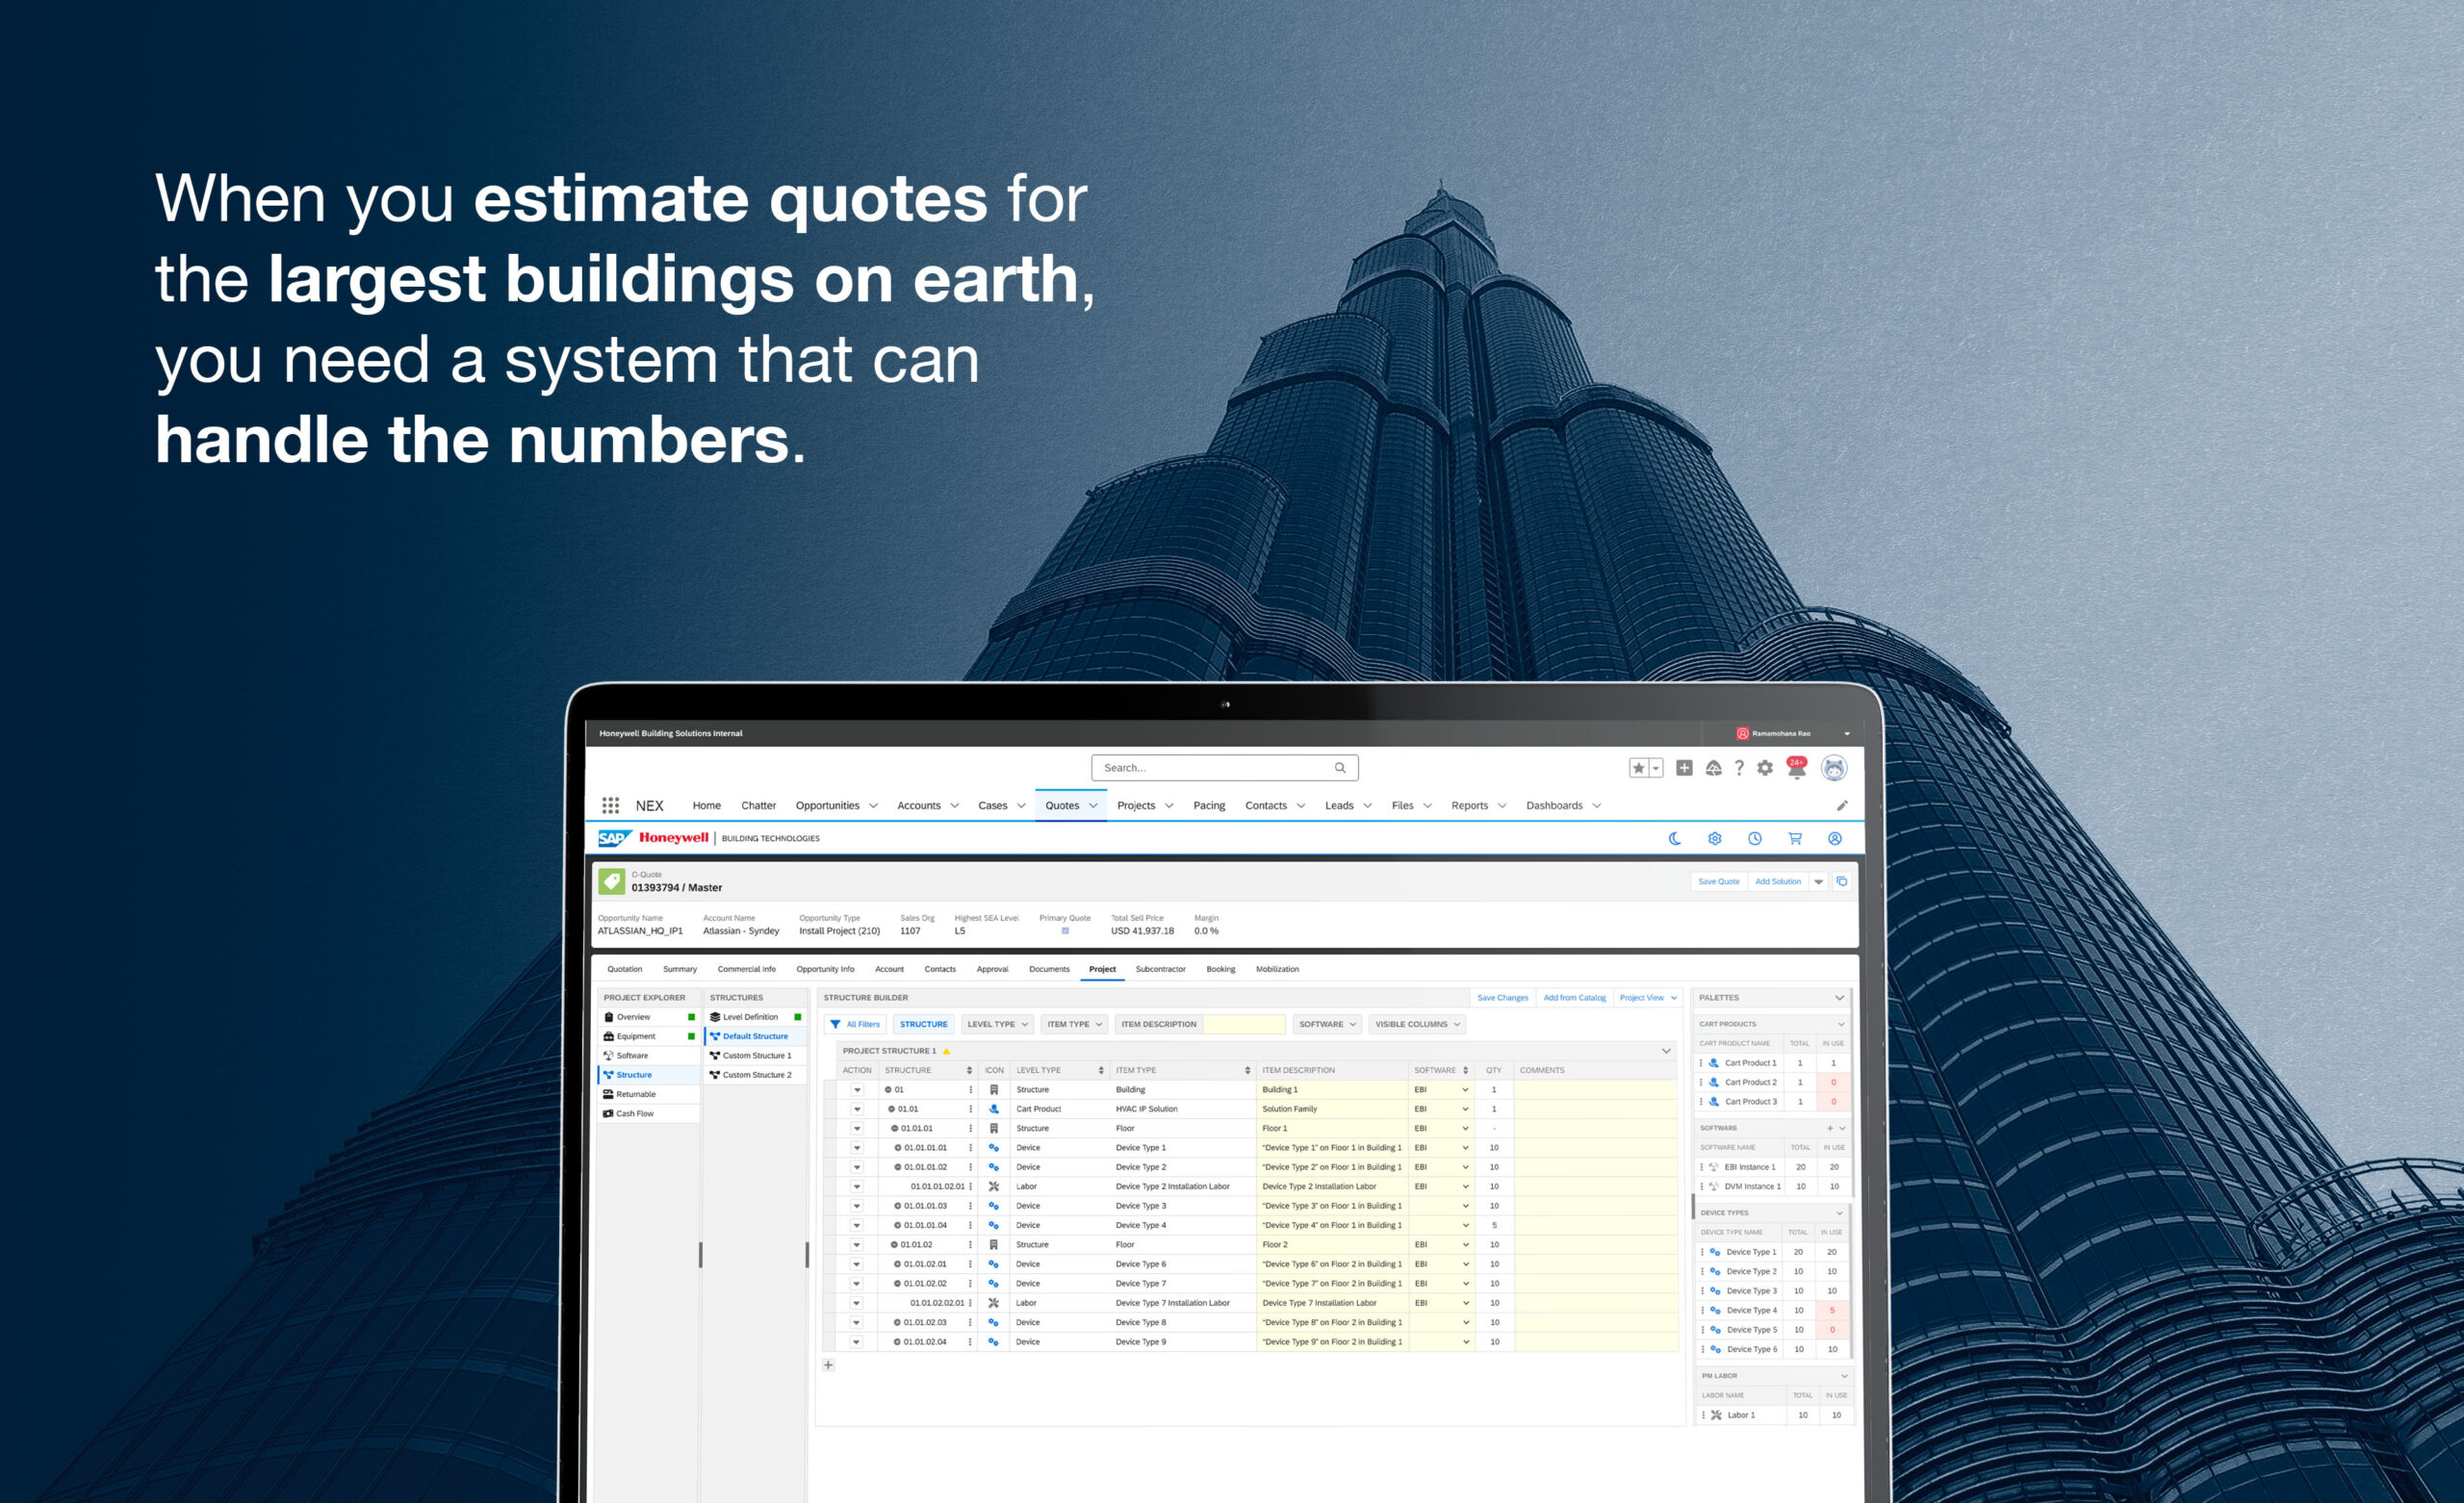Collapse the Project Structure 1 section chevron

(1666, 1051)
